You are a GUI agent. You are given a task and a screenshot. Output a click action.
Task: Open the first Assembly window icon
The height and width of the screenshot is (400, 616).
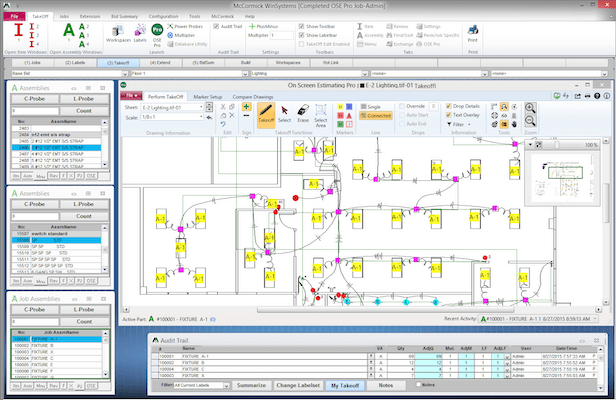click(69, 31)
